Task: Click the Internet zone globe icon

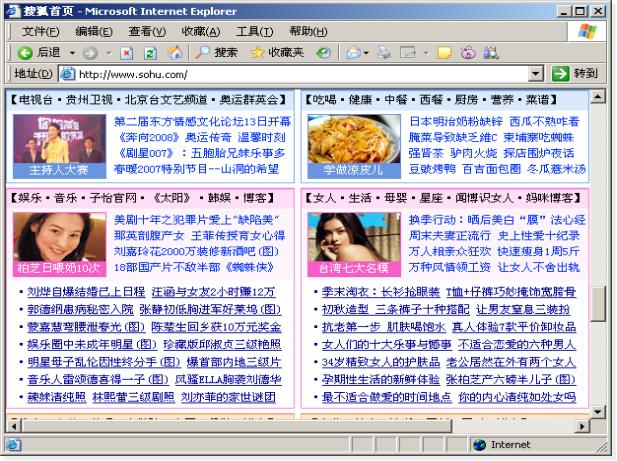Action: [x=479, y=445]
